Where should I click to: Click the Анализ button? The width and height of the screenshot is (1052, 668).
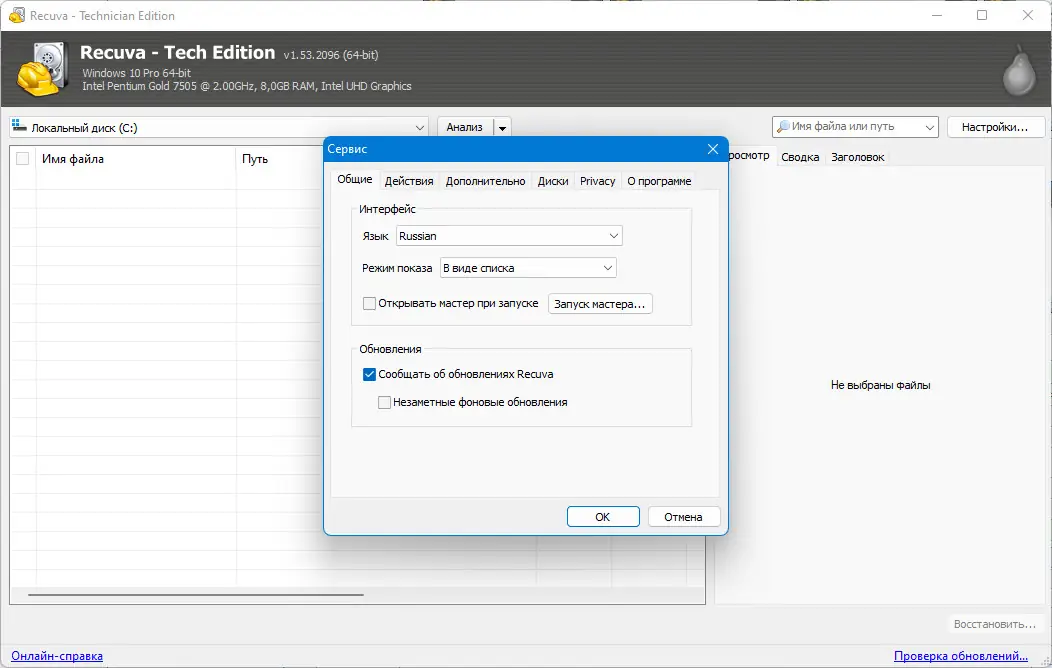pyautogui.click(x=465, y=127)
